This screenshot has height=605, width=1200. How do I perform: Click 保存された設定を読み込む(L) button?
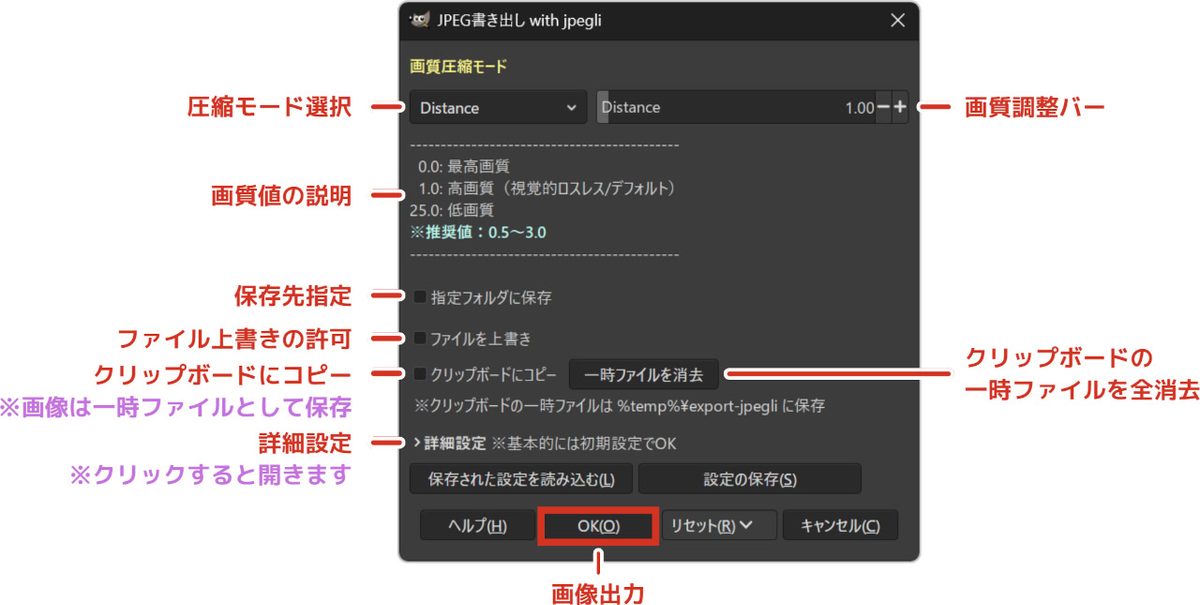[x=521, y=478]
